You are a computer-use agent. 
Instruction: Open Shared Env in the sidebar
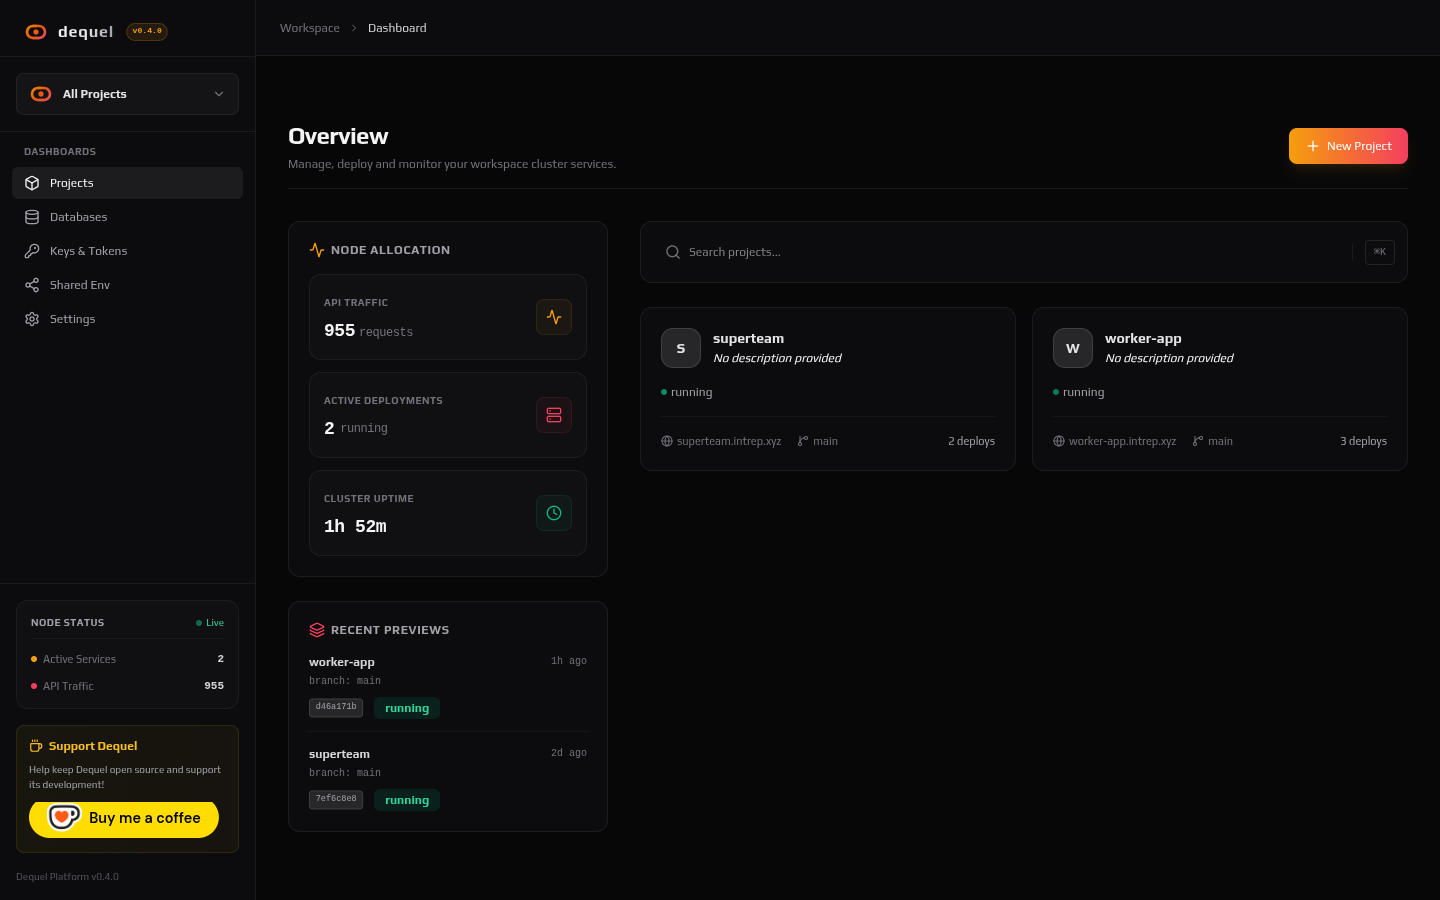point(127,285)
